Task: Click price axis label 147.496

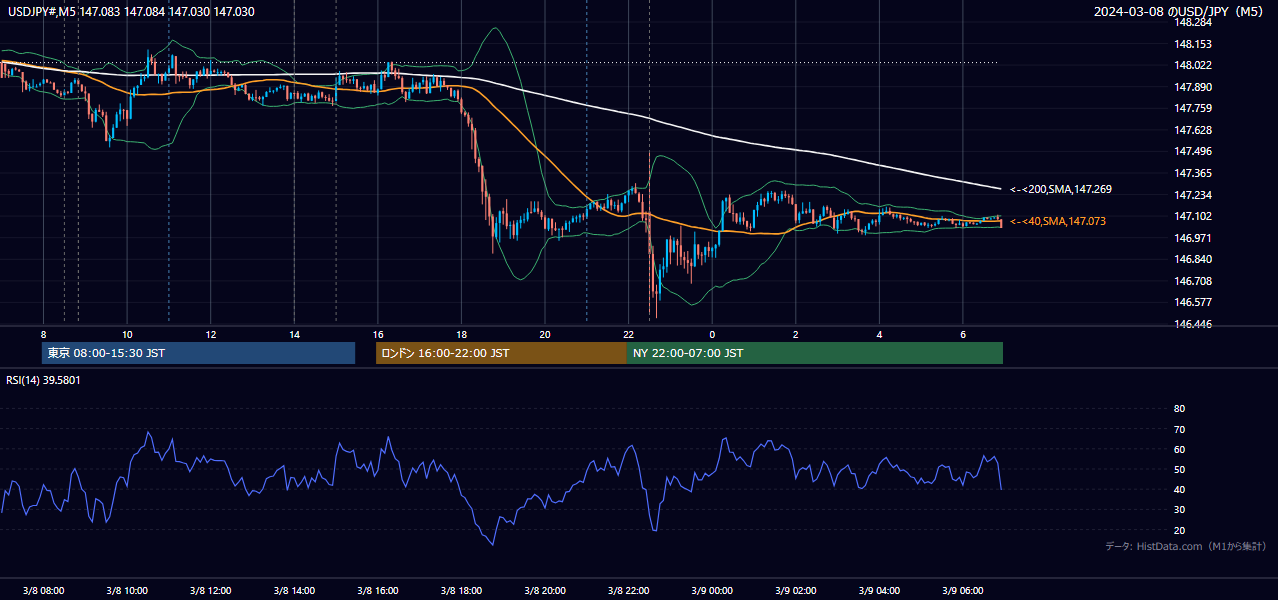Action: pos(1192,151)
